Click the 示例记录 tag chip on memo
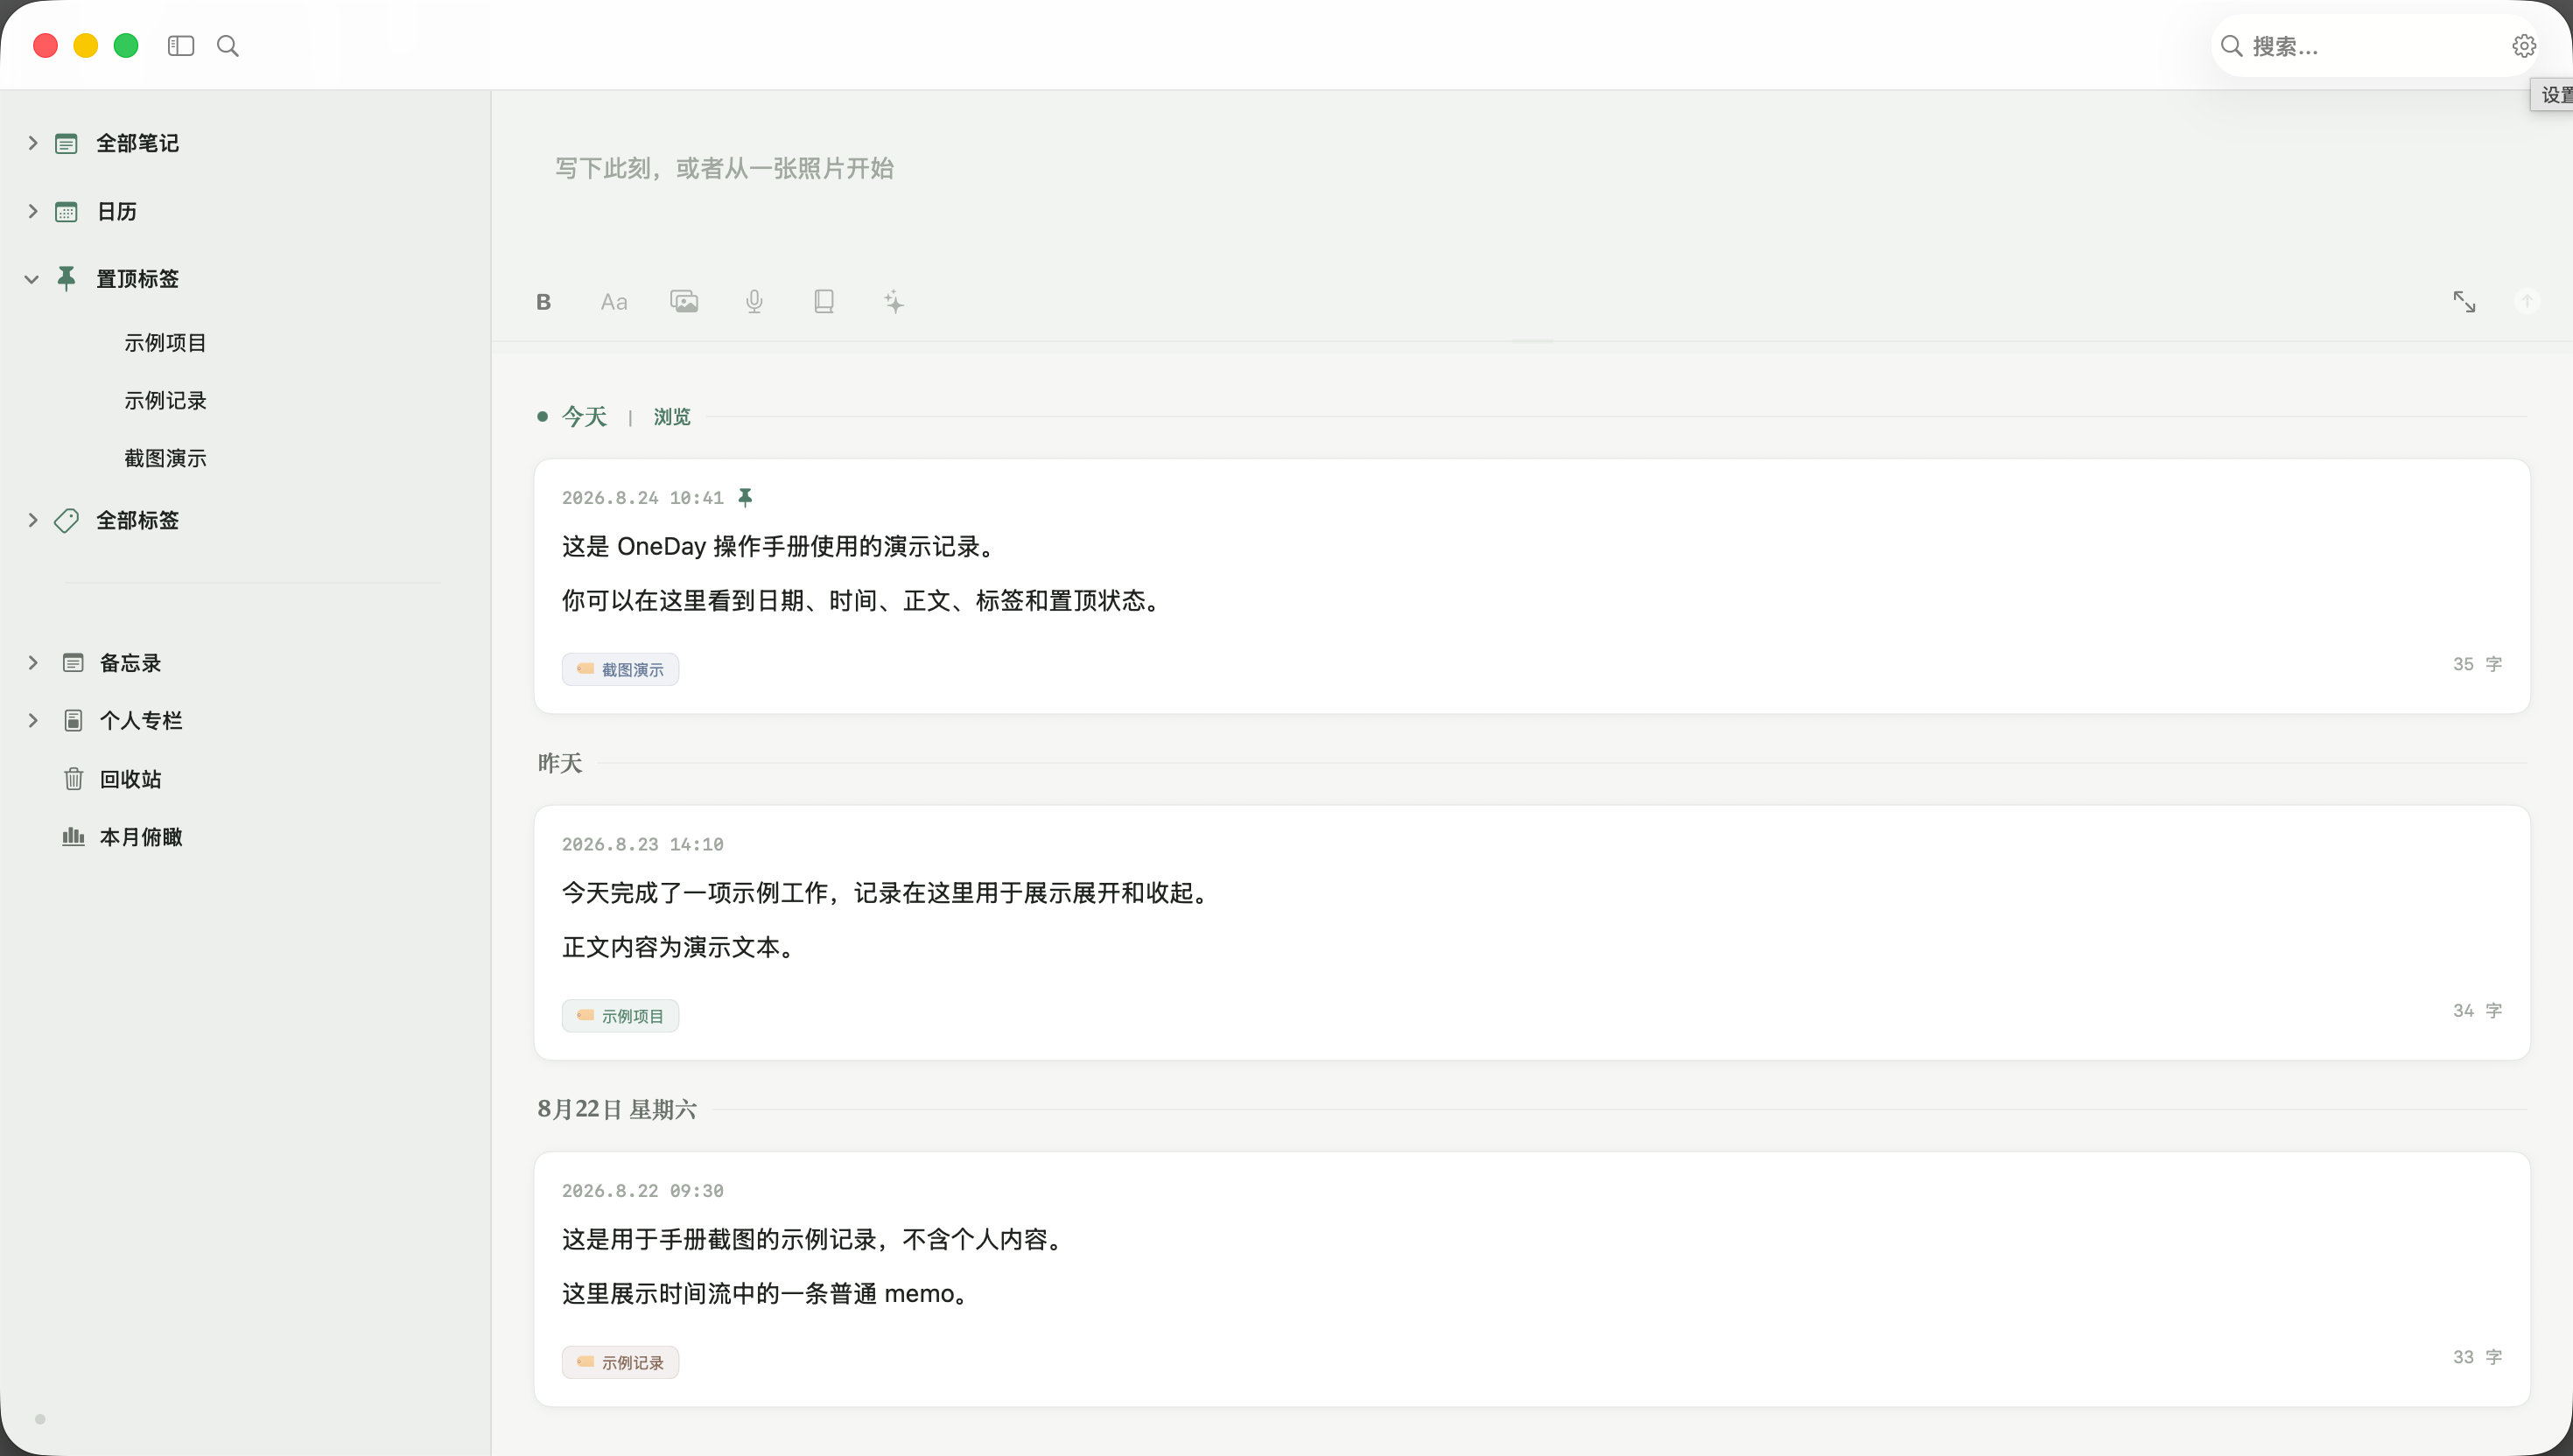 click(620, 1362)
